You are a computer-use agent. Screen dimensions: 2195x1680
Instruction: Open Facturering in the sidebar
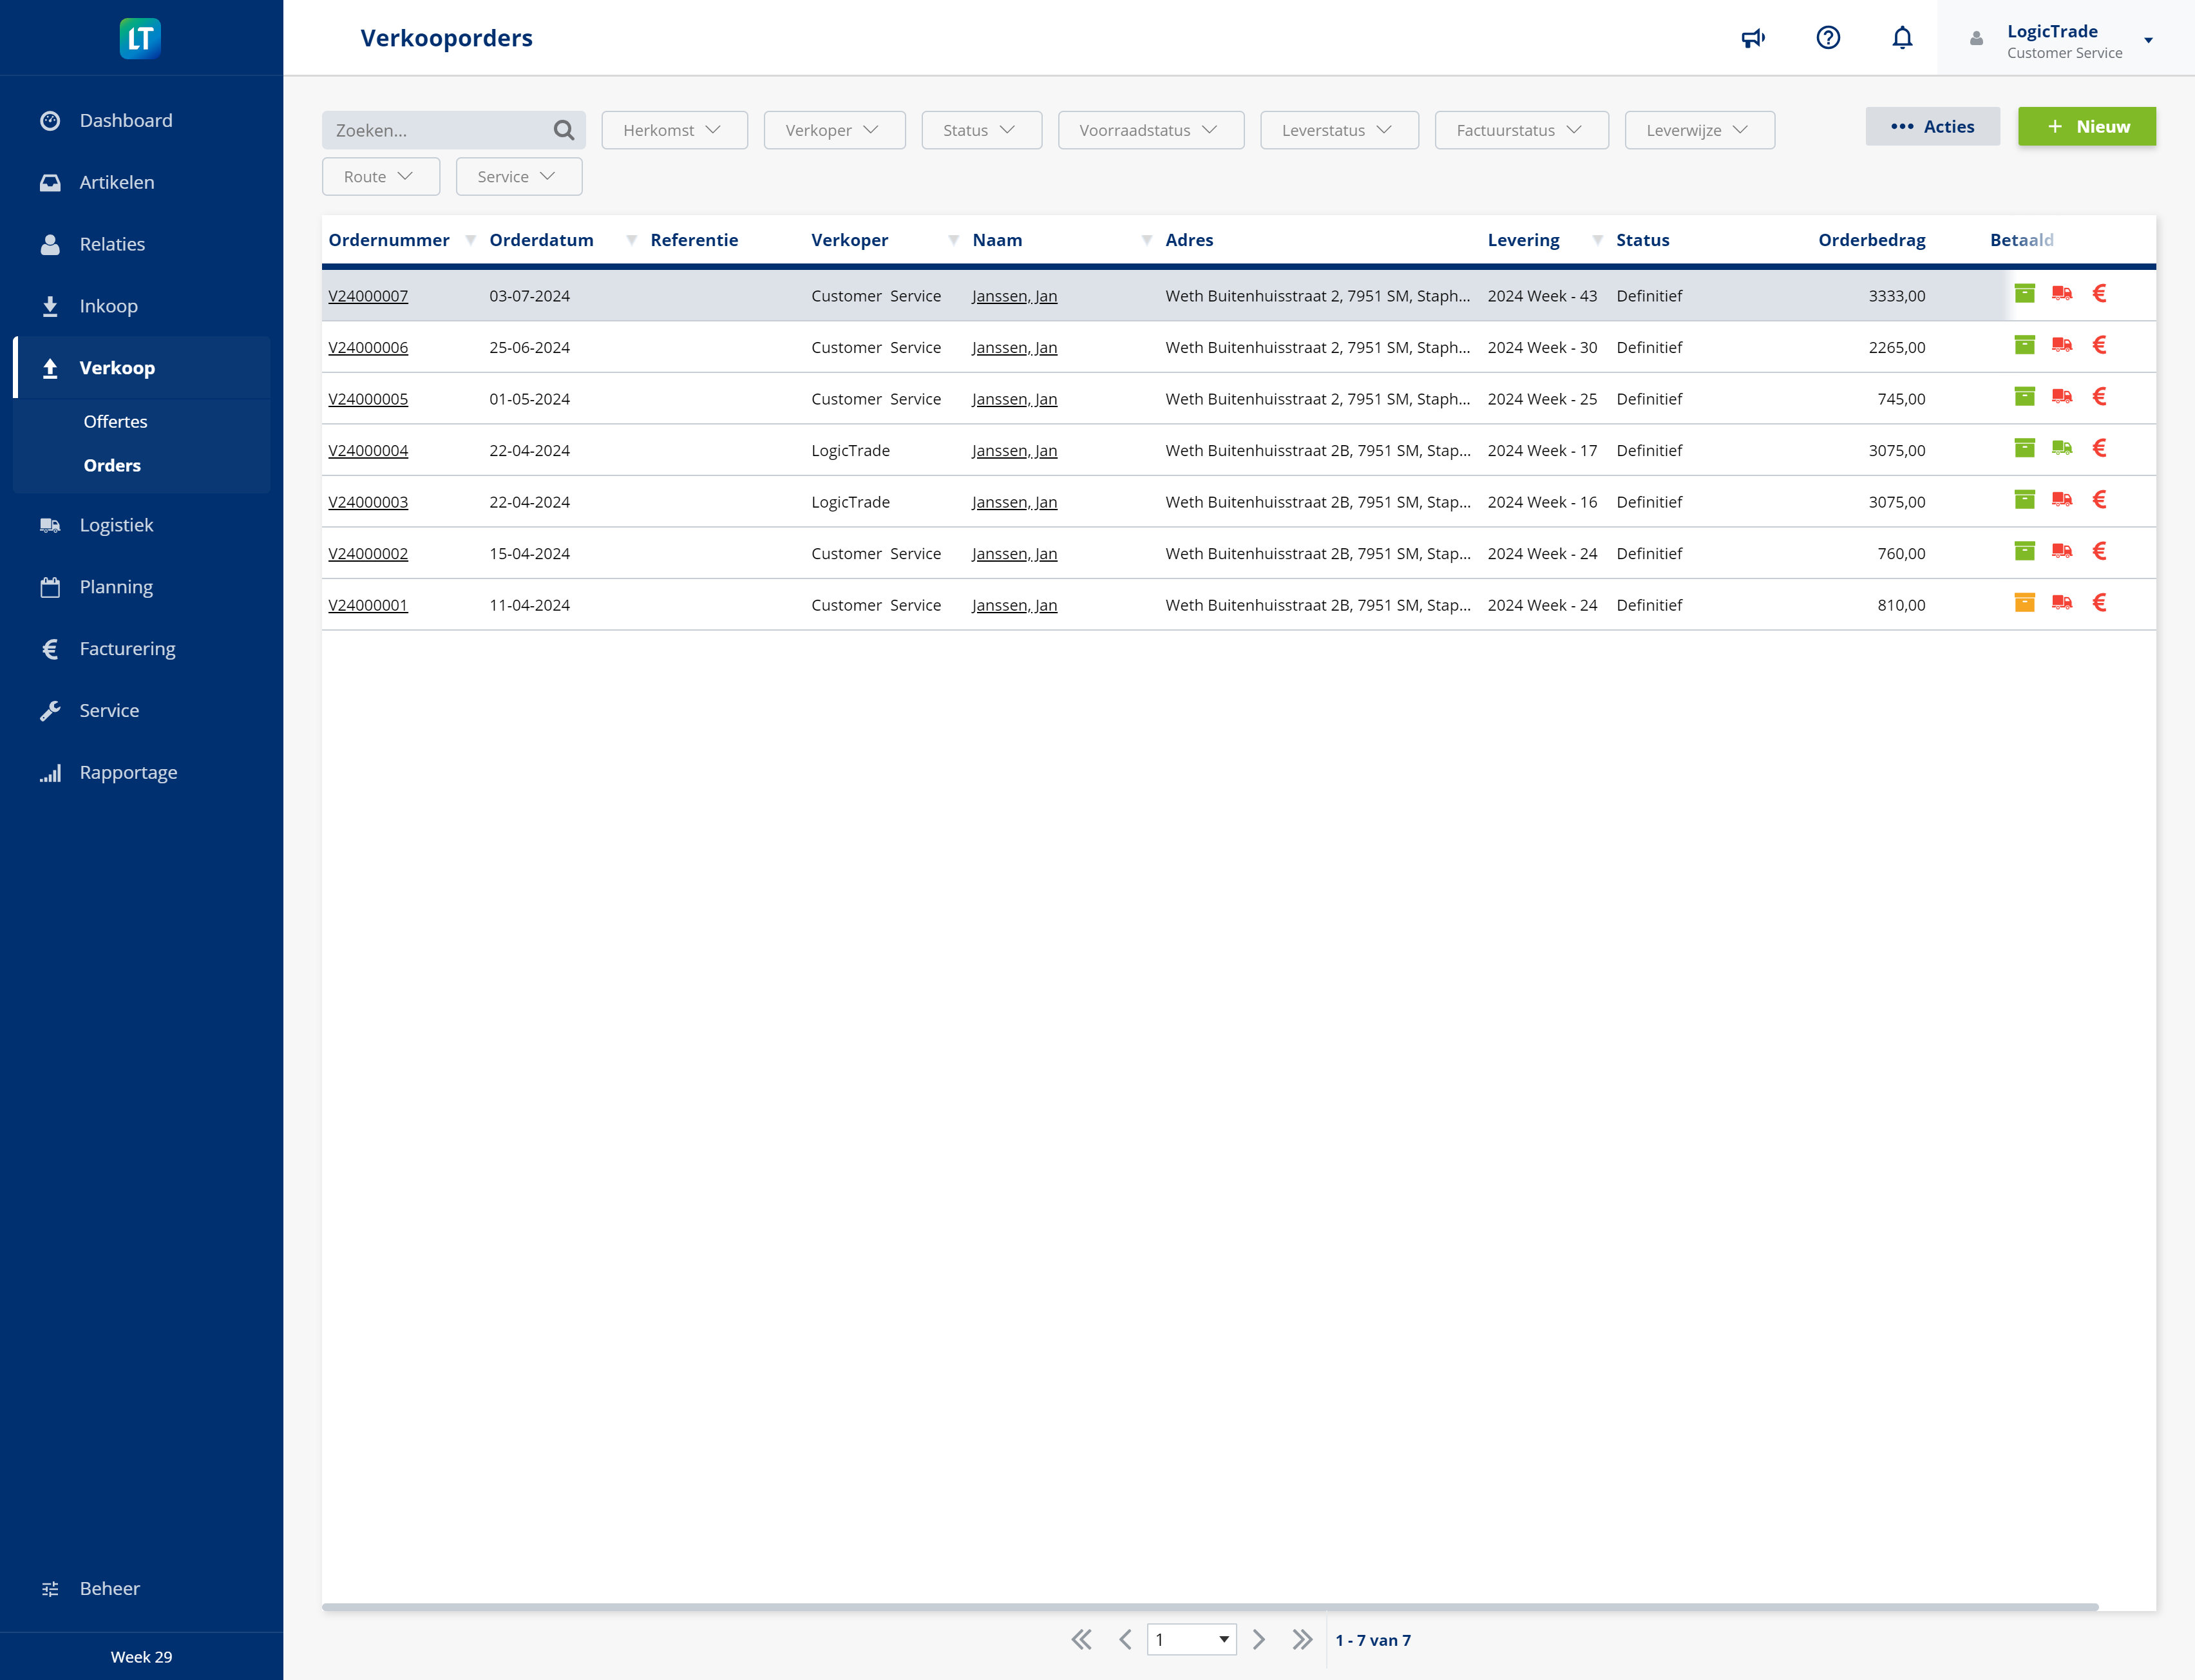[127, 649]
